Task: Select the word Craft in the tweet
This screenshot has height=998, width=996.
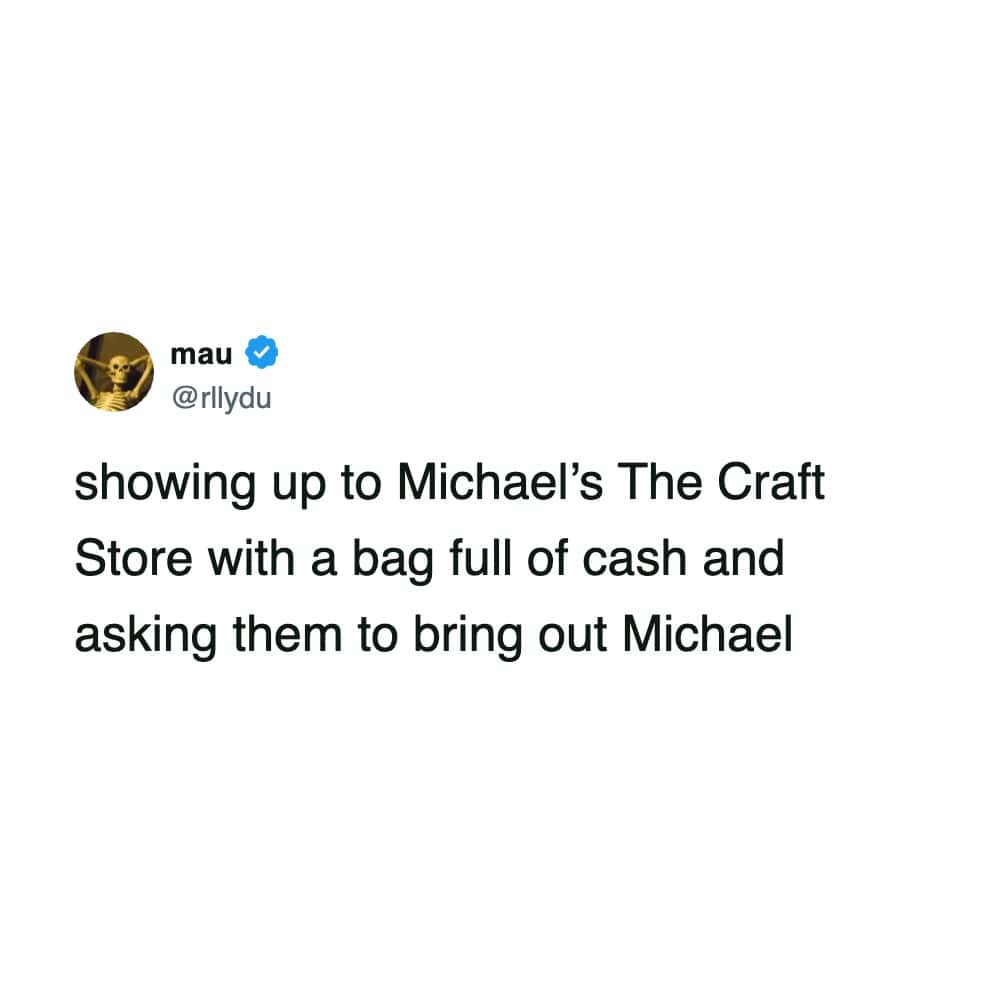Action: (x=771, y=482)
